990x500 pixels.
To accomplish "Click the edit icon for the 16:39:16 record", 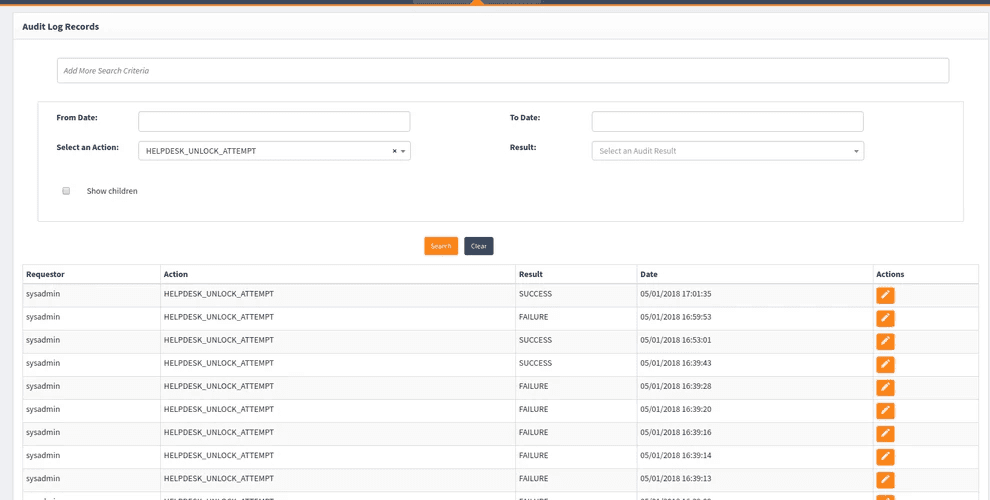I will click(x=885, y=433).
